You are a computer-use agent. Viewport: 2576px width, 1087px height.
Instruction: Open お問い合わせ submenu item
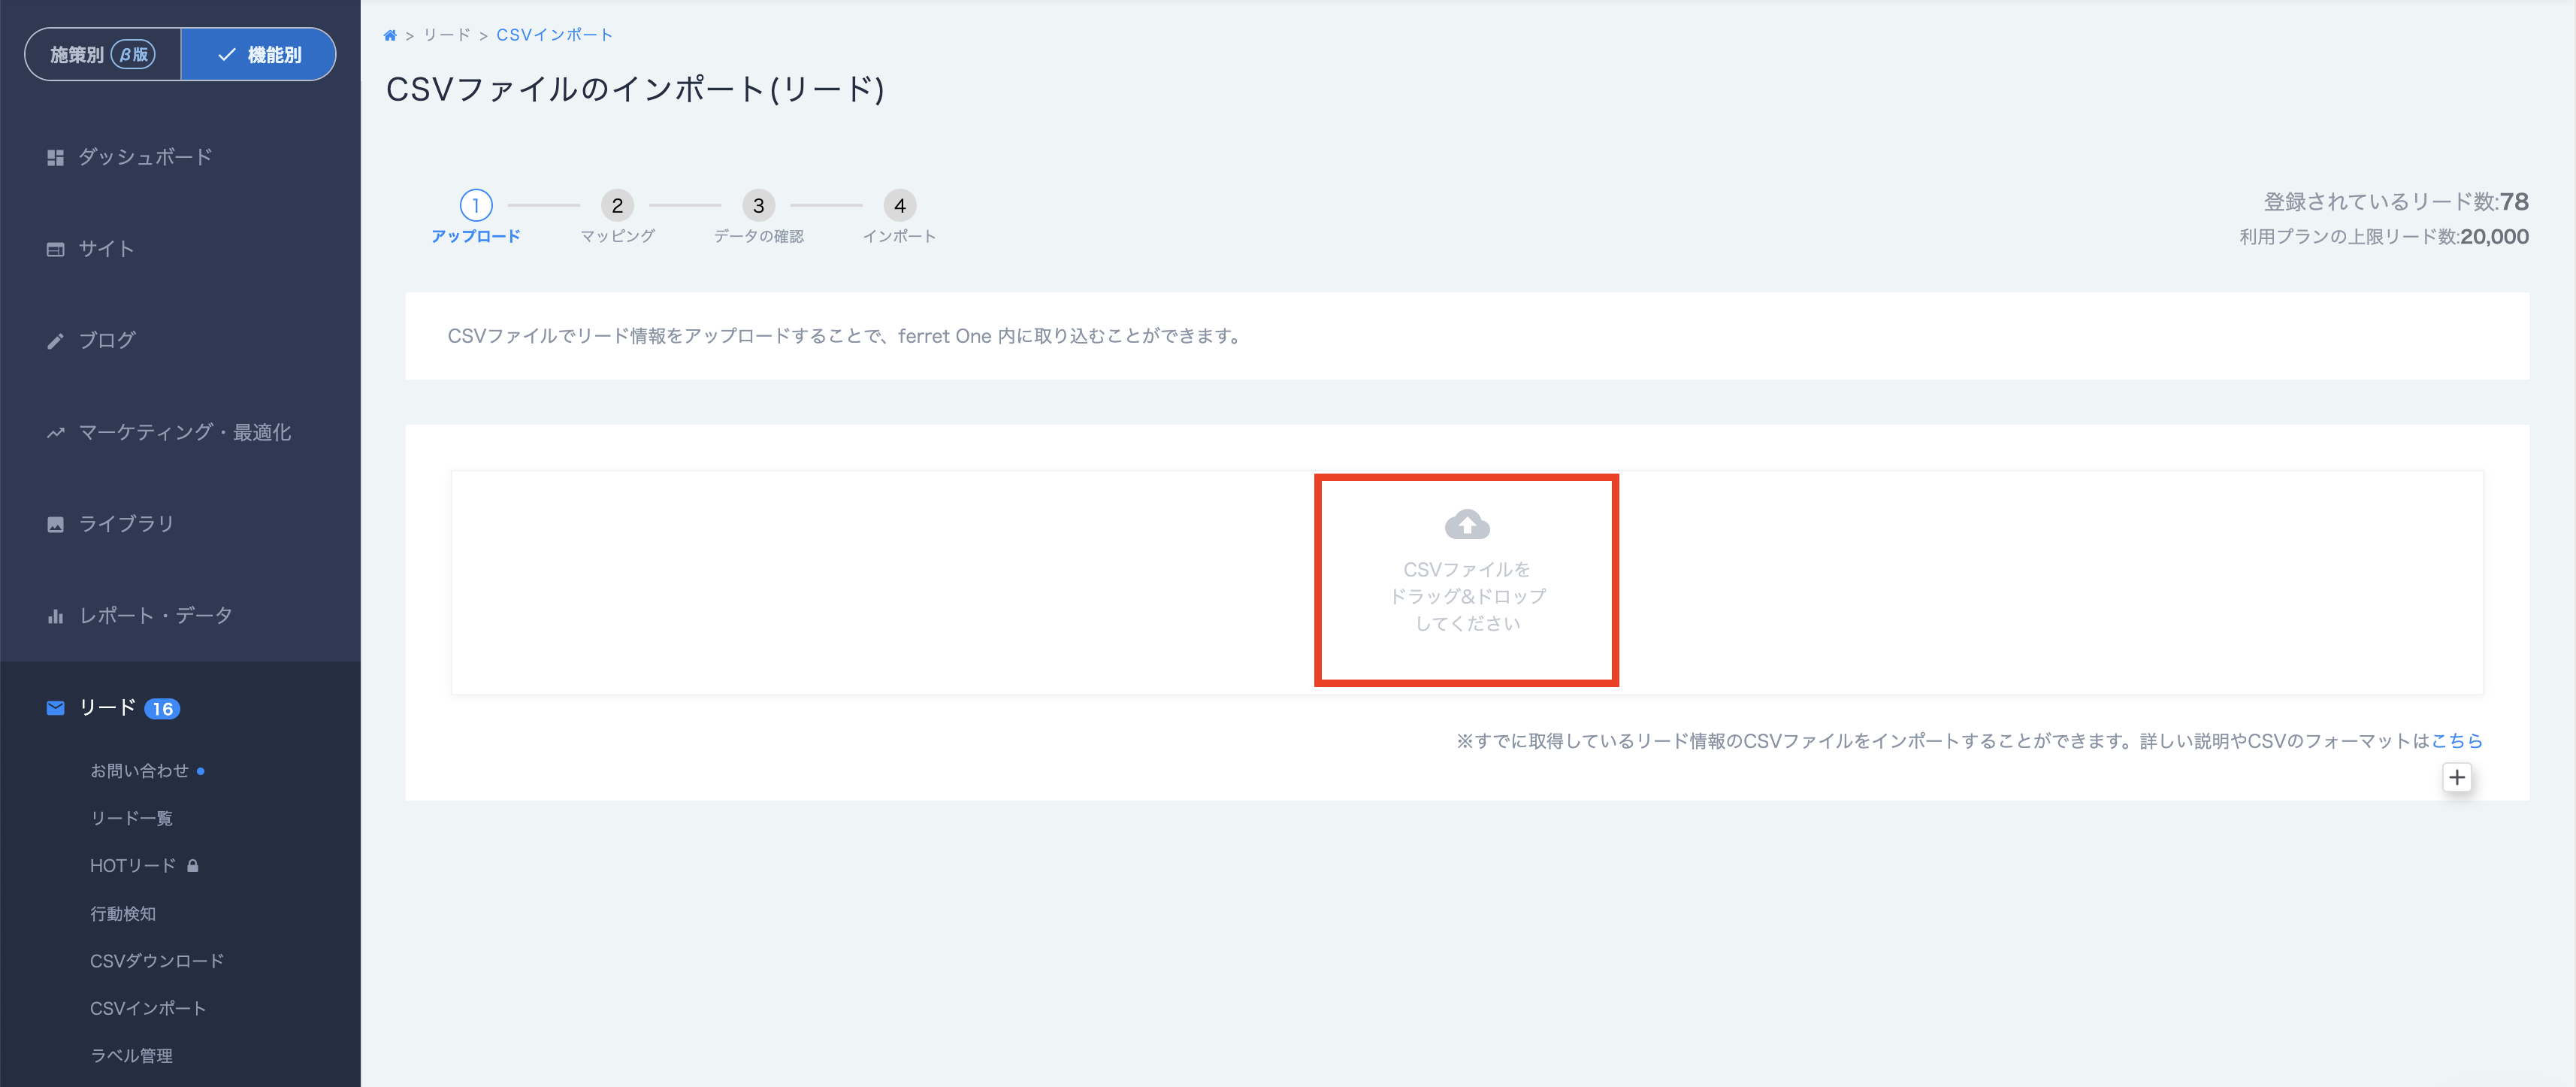[139, 771]
